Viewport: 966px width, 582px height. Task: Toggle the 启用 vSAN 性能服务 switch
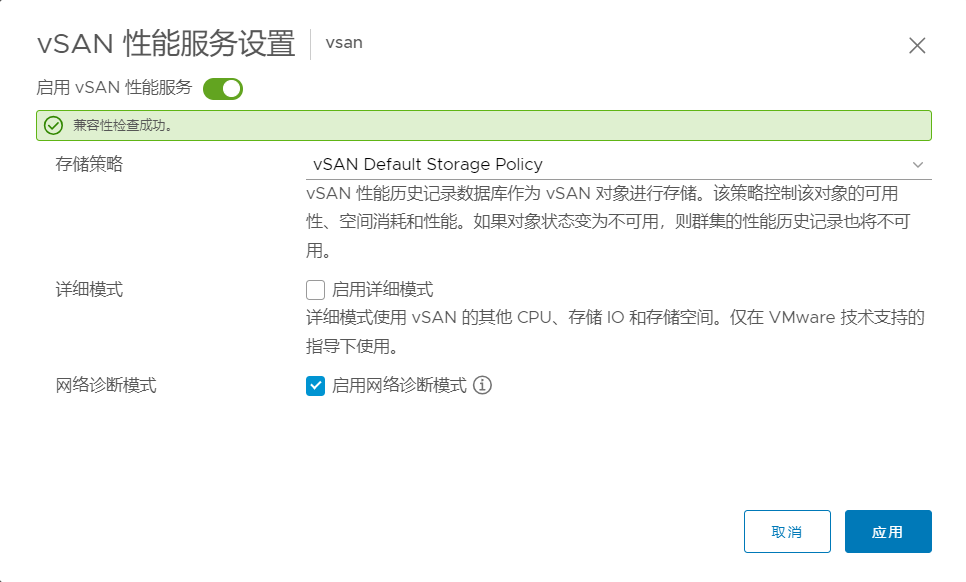click(x=223, y=89)
